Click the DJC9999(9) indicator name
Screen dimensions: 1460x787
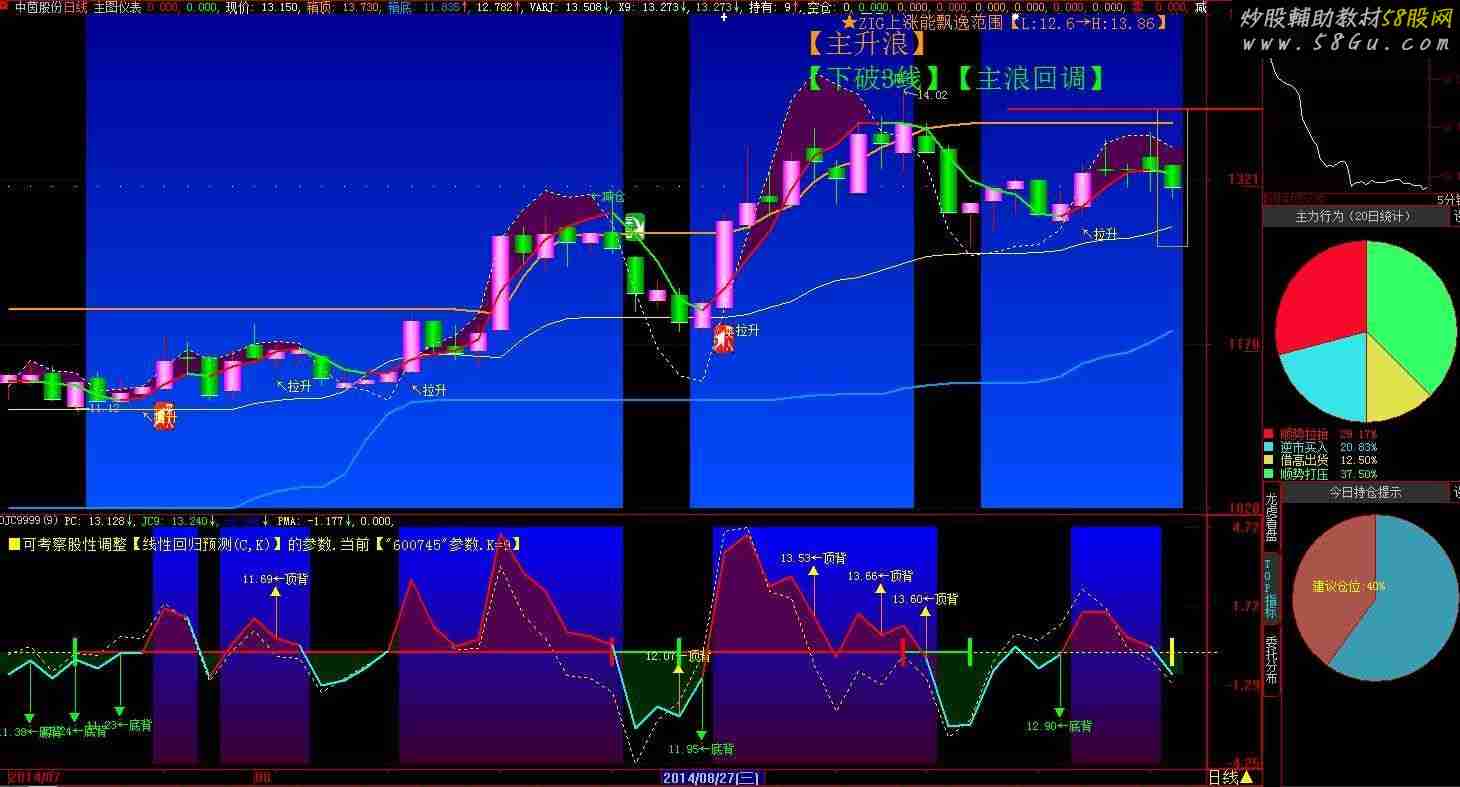29,521
